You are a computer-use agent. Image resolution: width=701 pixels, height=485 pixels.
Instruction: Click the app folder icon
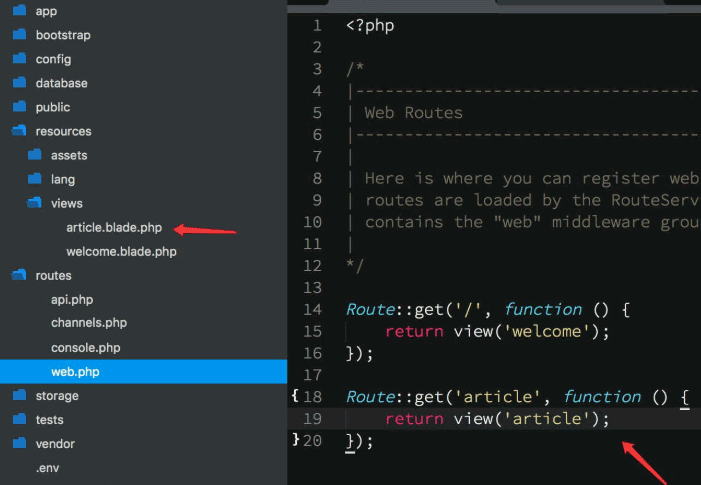[19, 11]
